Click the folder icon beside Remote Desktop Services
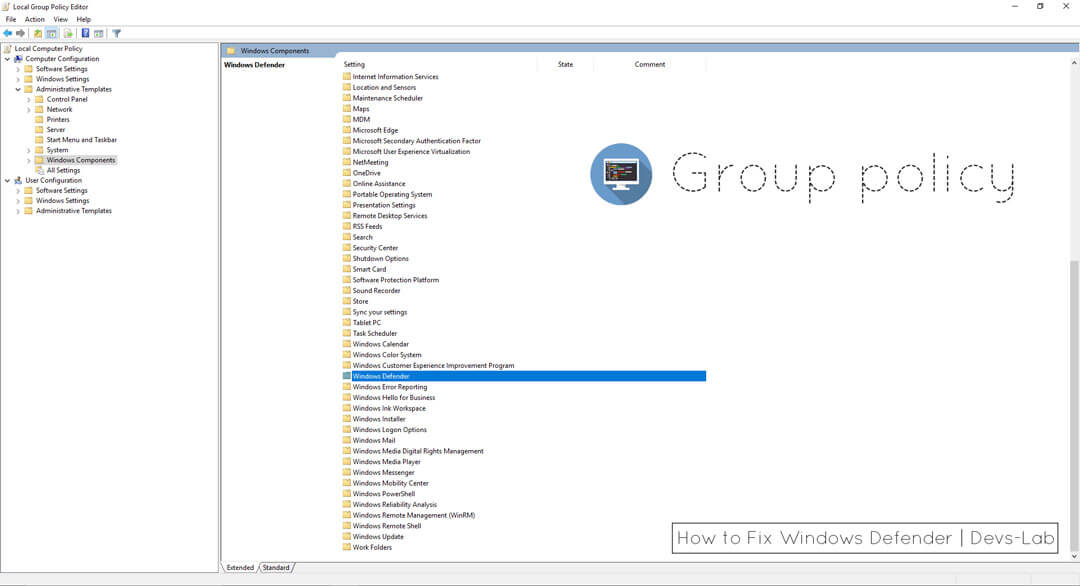Viewport: 1080px width, 586px height. [x=346, y=216]
